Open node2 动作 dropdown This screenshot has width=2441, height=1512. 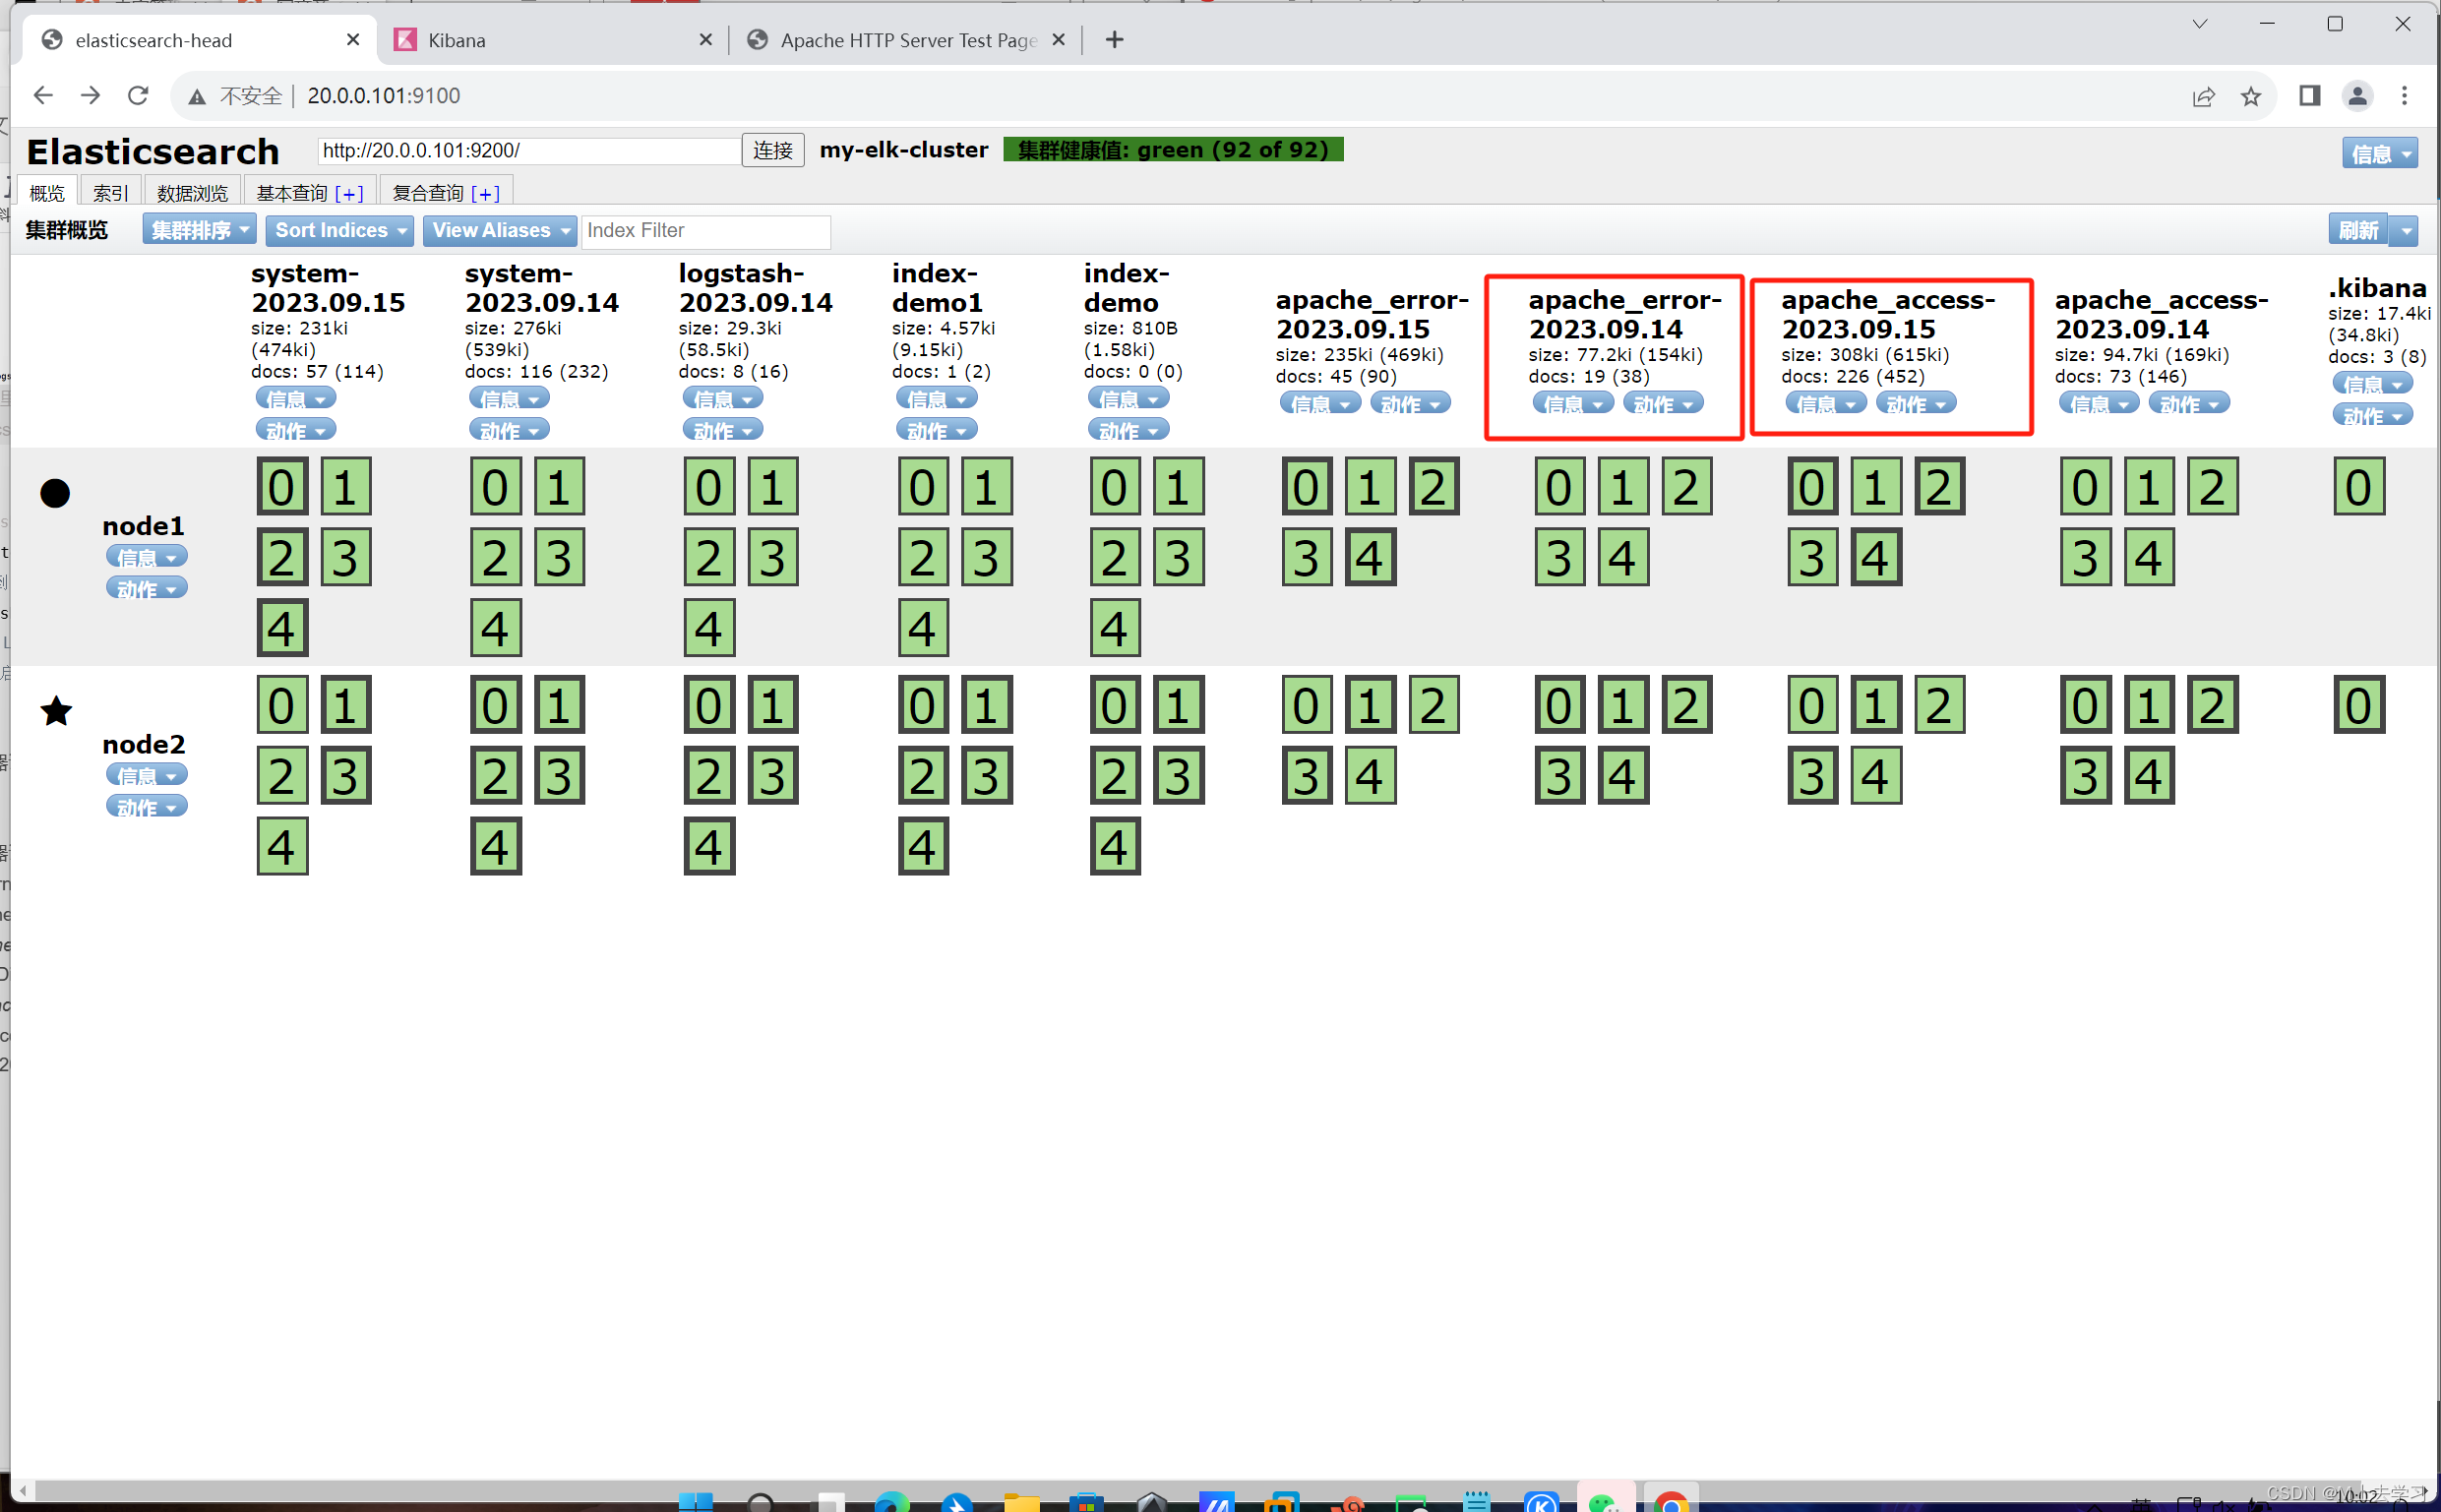click(x=147, y=806)
